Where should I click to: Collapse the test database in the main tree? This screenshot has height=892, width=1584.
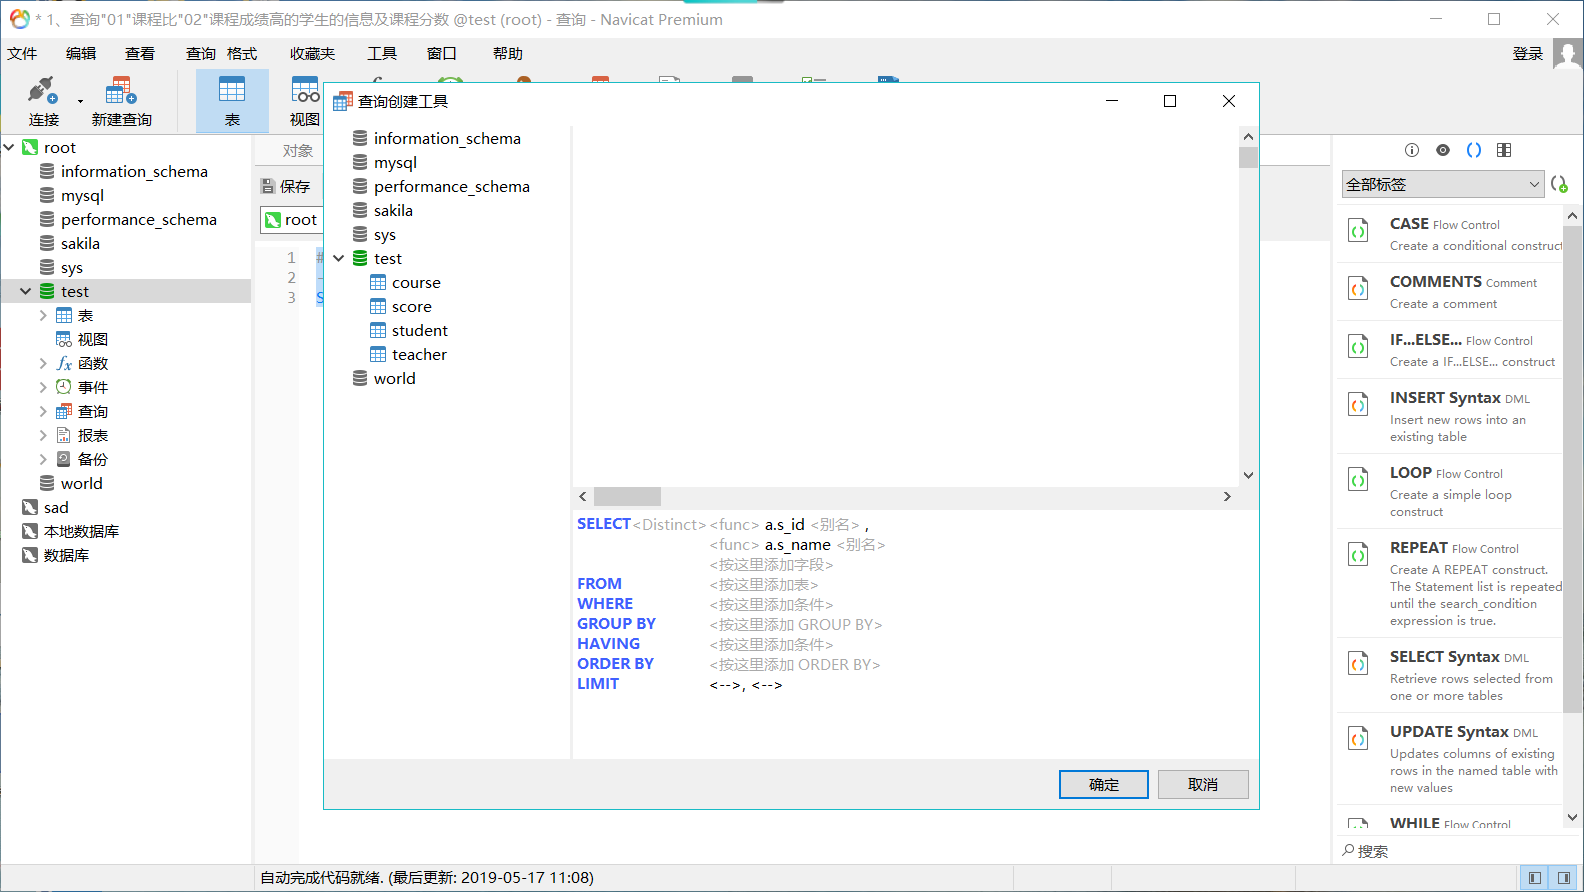tap(26, 292)
